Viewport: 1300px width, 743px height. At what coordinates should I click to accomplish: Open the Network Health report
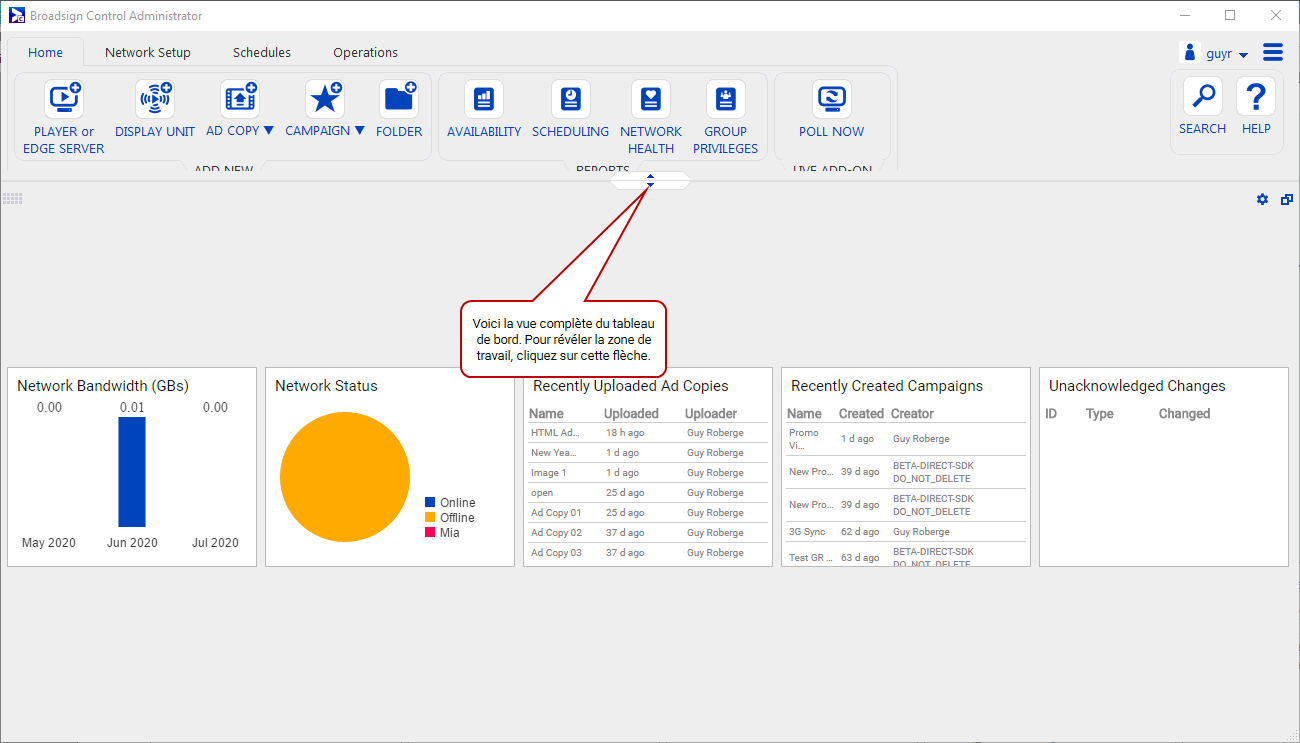(651, 99)
